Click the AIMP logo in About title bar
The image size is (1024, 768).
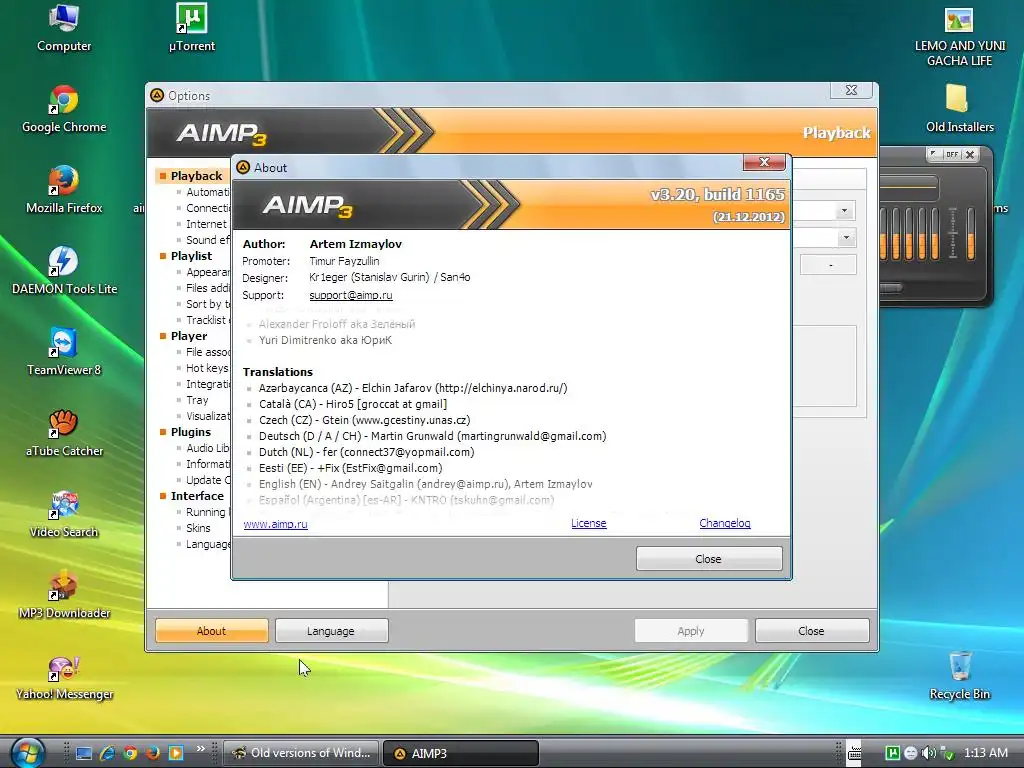coord(243,167)
